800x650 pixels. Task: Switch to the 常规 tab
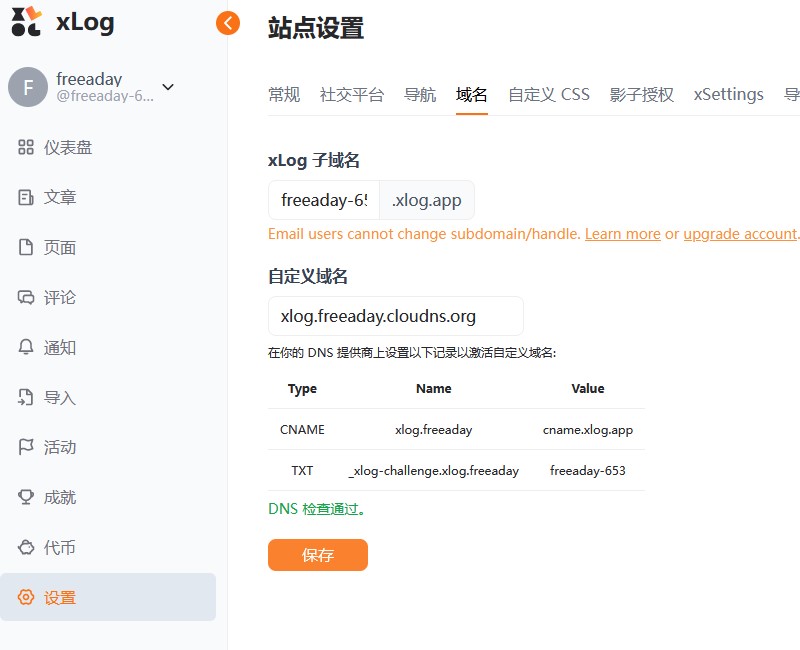(284, 95)
